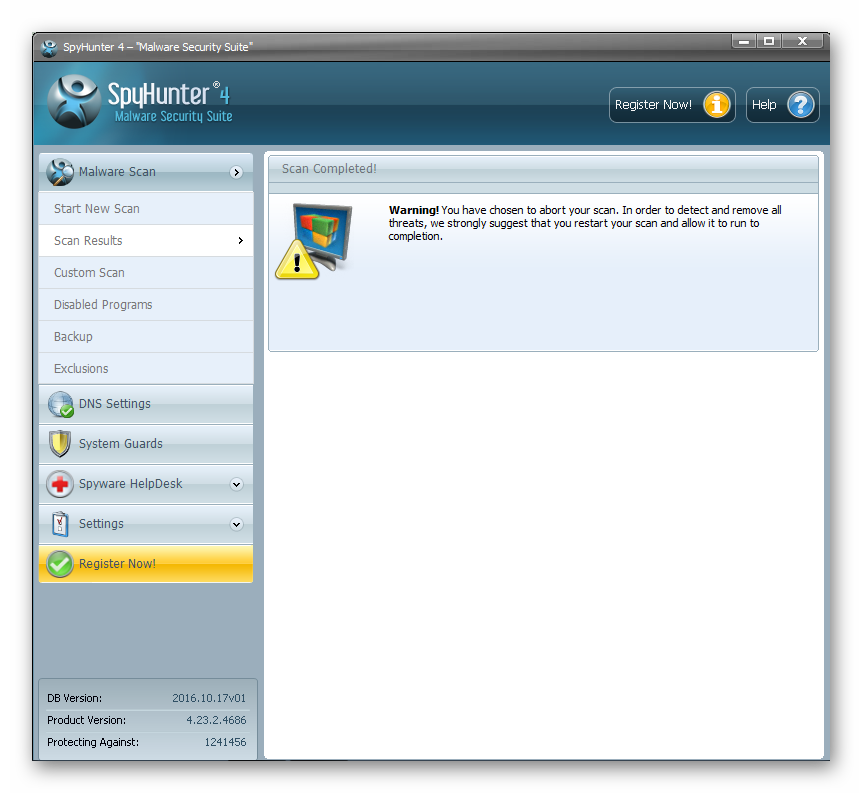The image size is (862, 793).
Task: Open DNS Settings panel
Action: click(146, 404)
